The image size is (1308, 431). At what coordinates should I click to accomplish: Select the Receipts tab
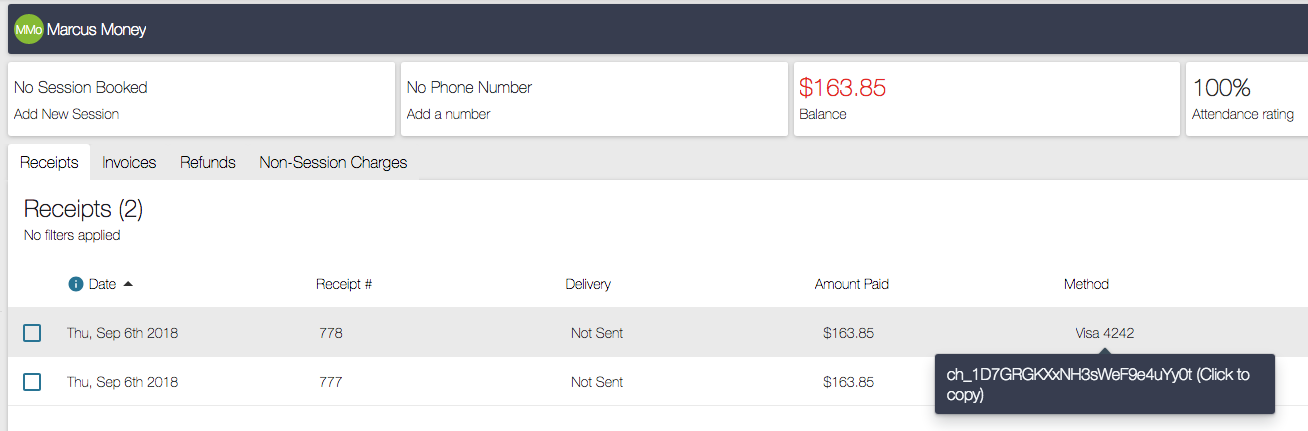(49, 162)
